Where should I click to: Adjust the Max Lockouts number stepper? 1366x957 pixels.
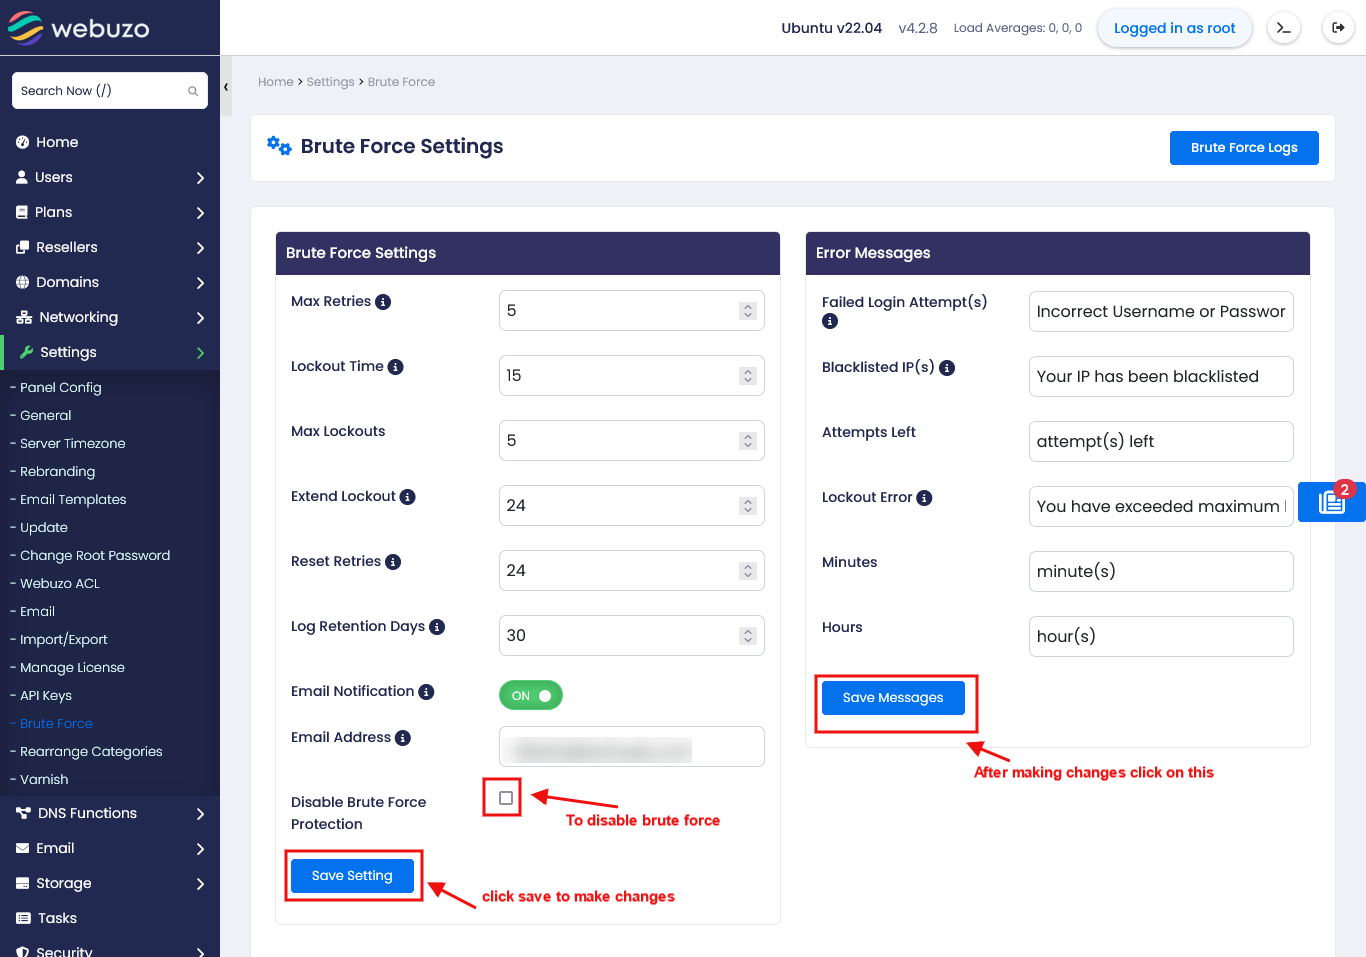[x=748, y=441]
